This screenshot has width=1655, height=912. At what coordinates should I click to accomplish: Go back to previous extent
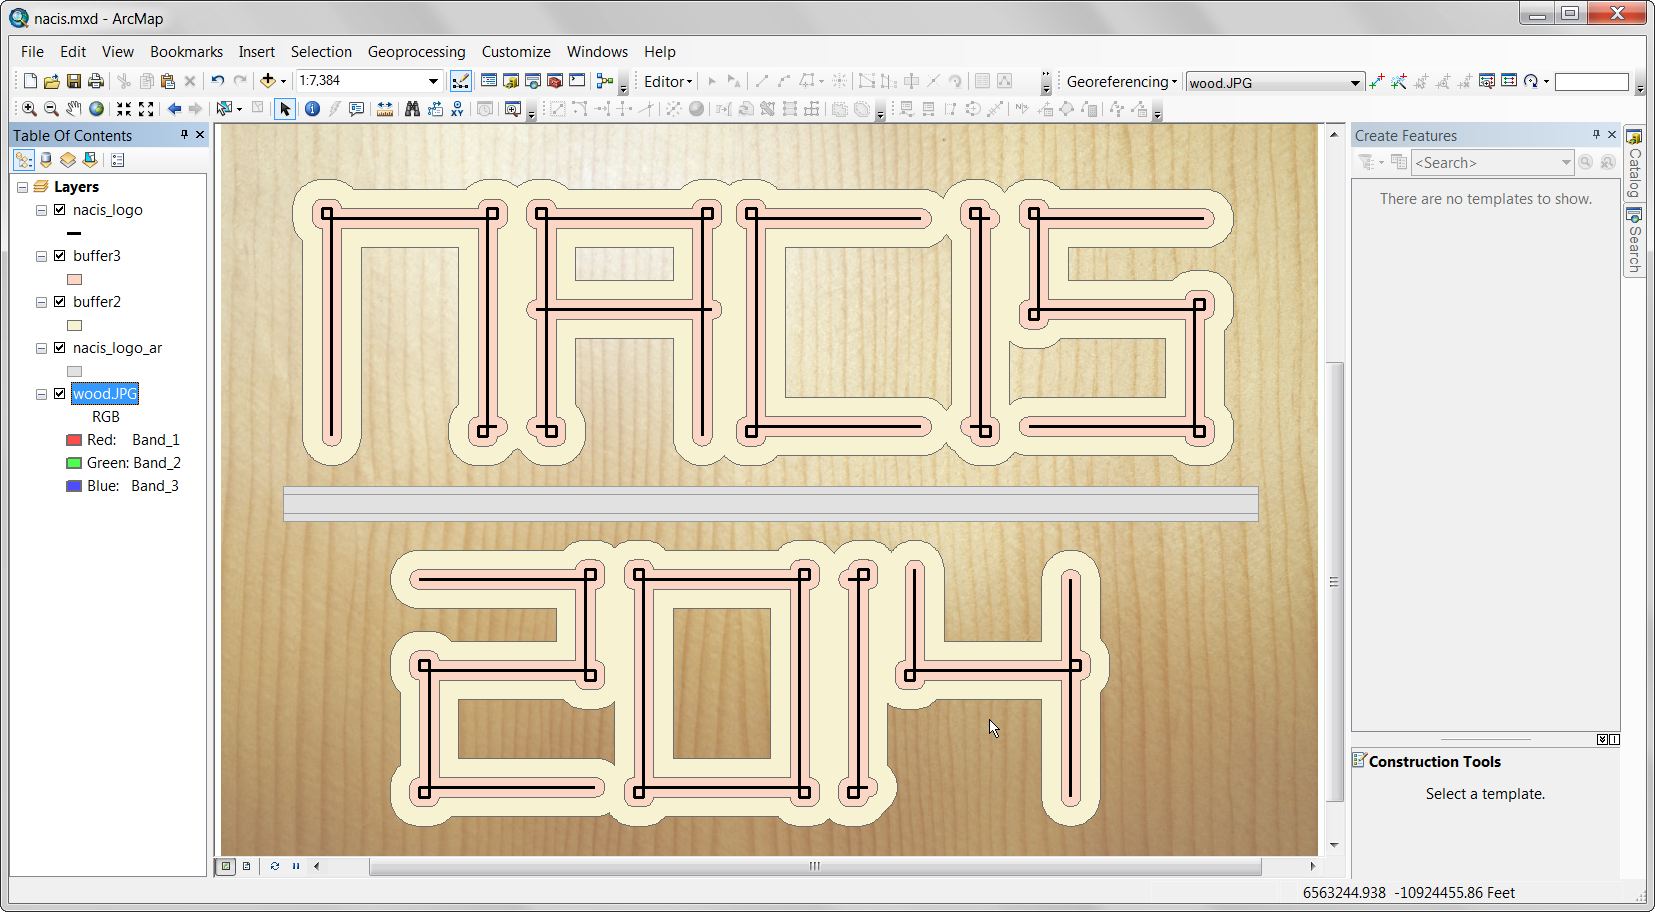(175, 109)
